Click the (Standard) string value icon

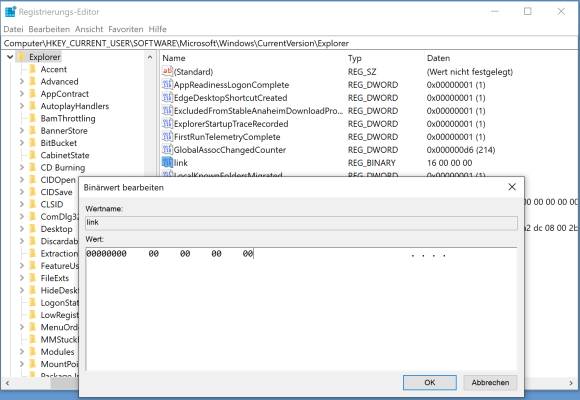pyautogui.click(x=167, y=71)
